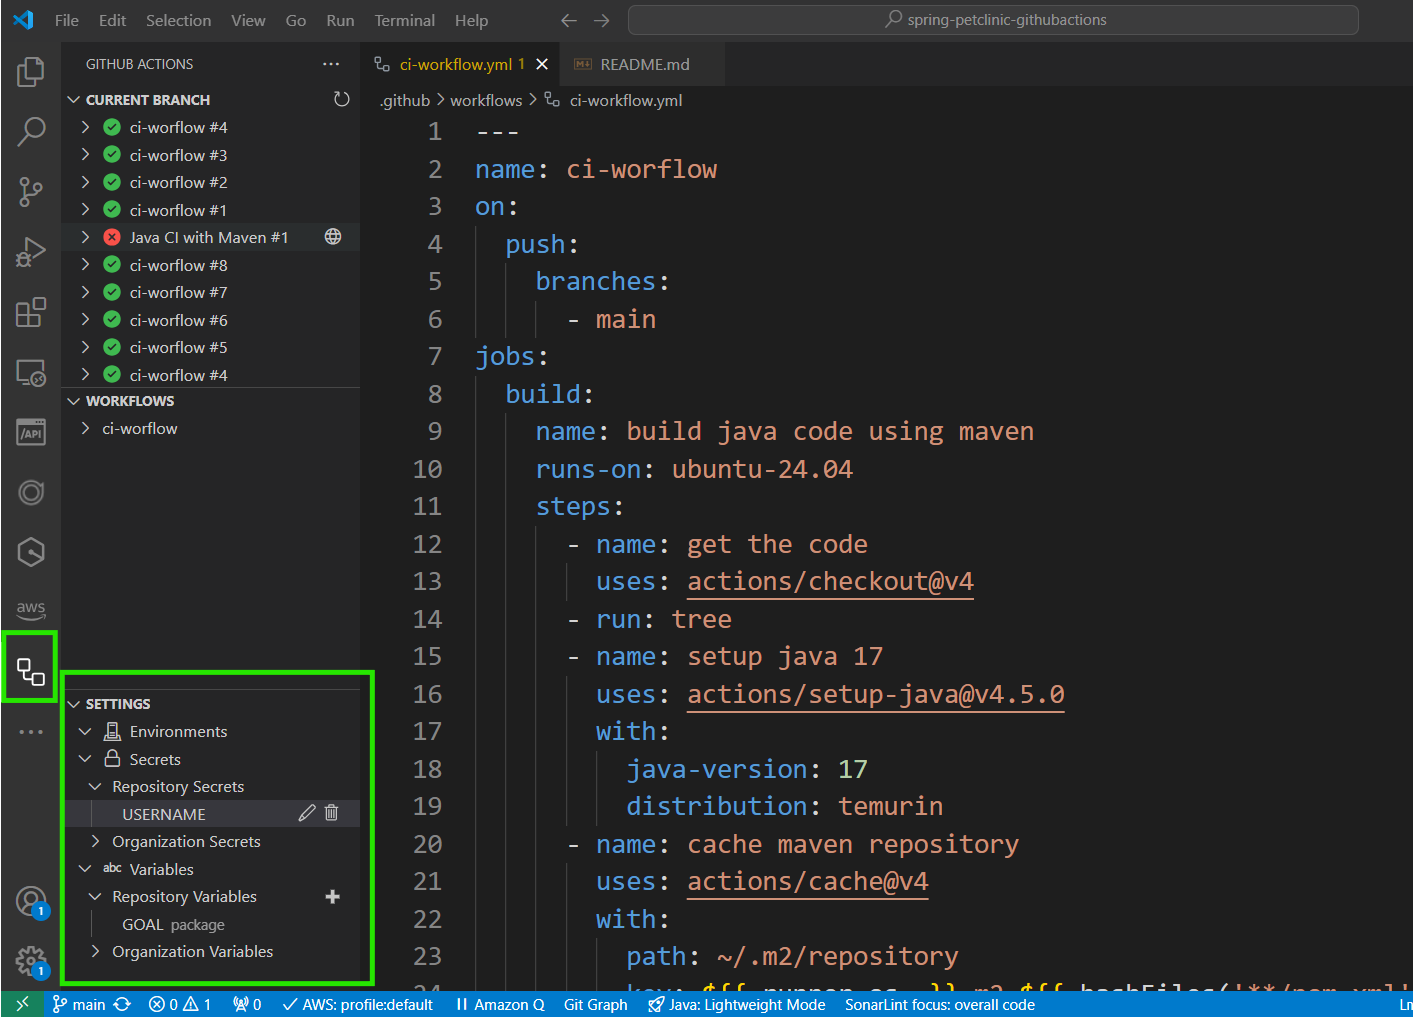Image resolution: width=1413 pixels, height=1017 pixels.
Task: Open the AWS Toolkit sidebar view
Action: [x=30, y=609]
